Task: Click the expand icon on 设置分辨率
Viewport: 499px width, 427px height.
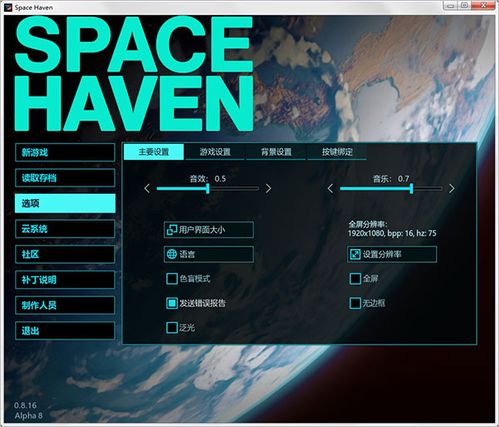Action: [x=355, y=255]
